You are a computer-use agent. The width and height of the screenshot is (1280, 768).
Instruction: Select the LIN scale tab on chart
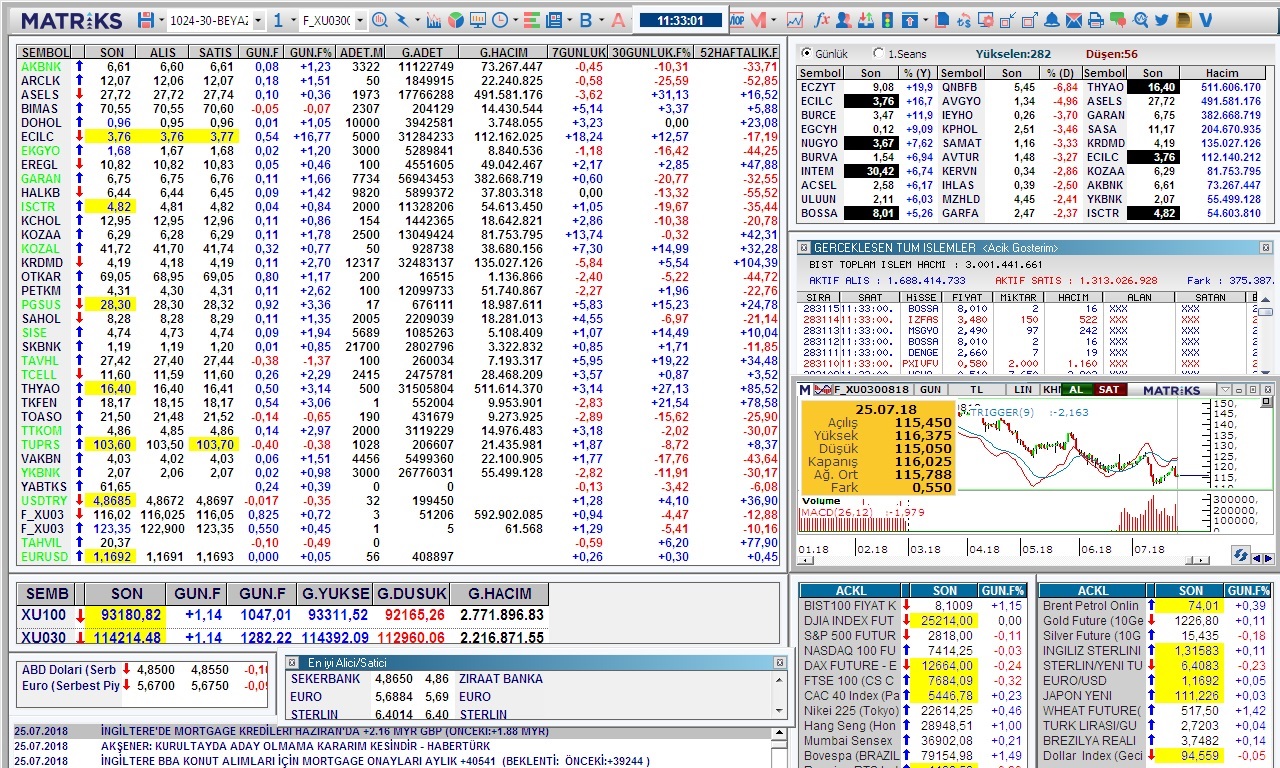tap(1022, 389)
